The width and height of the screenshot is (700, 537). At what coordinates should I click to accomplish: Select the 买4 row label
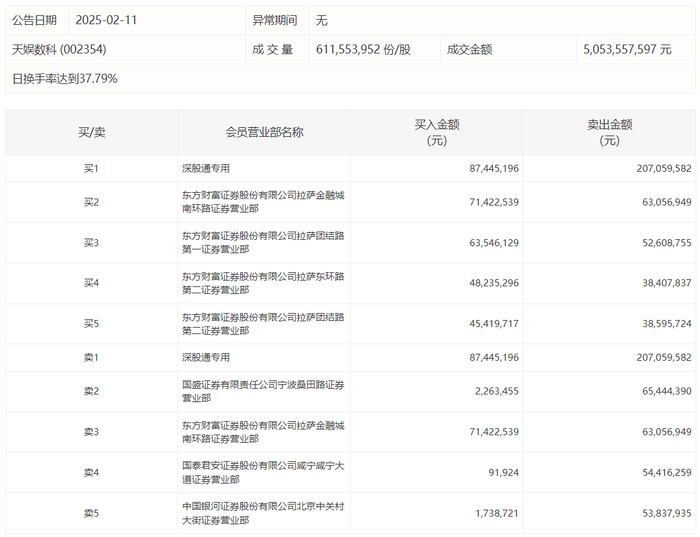click(92, 283)
